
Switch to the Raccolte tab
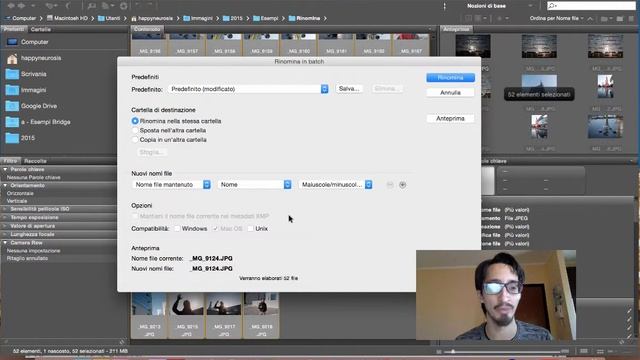[x=35, y=161]
